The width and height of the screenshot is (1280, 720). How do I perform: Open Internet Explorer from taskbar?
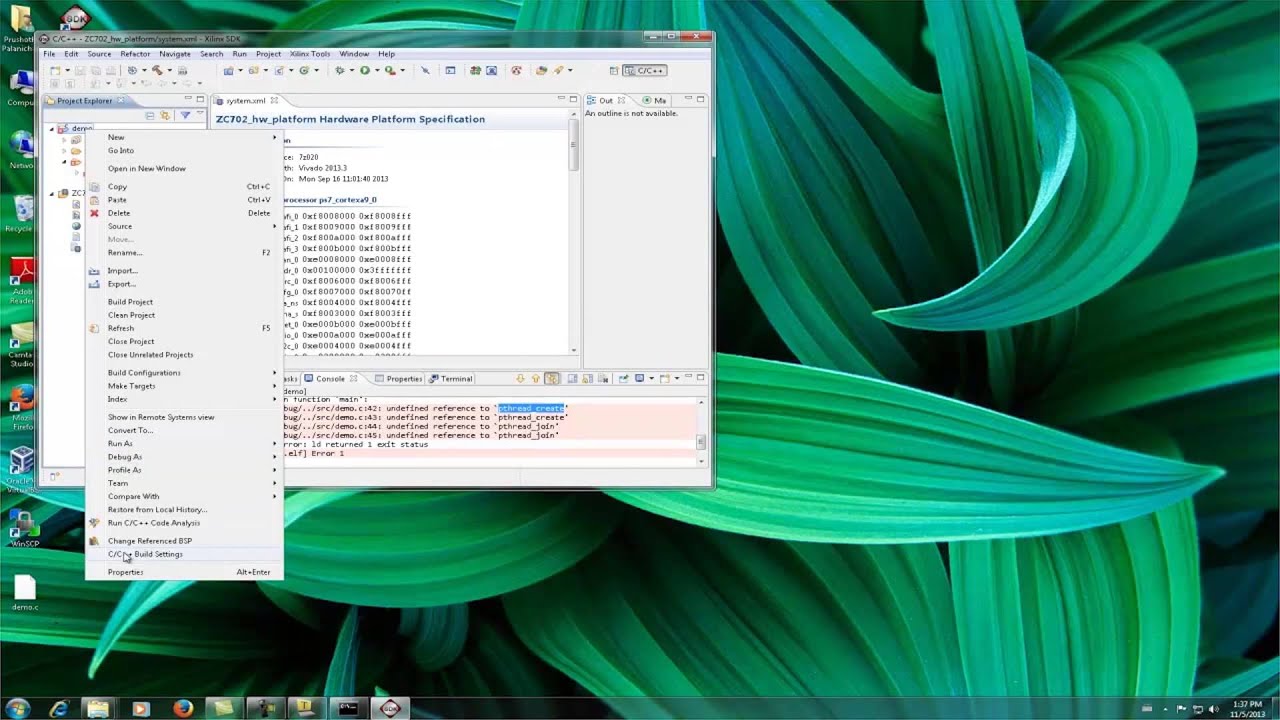(x=59, y=708)
